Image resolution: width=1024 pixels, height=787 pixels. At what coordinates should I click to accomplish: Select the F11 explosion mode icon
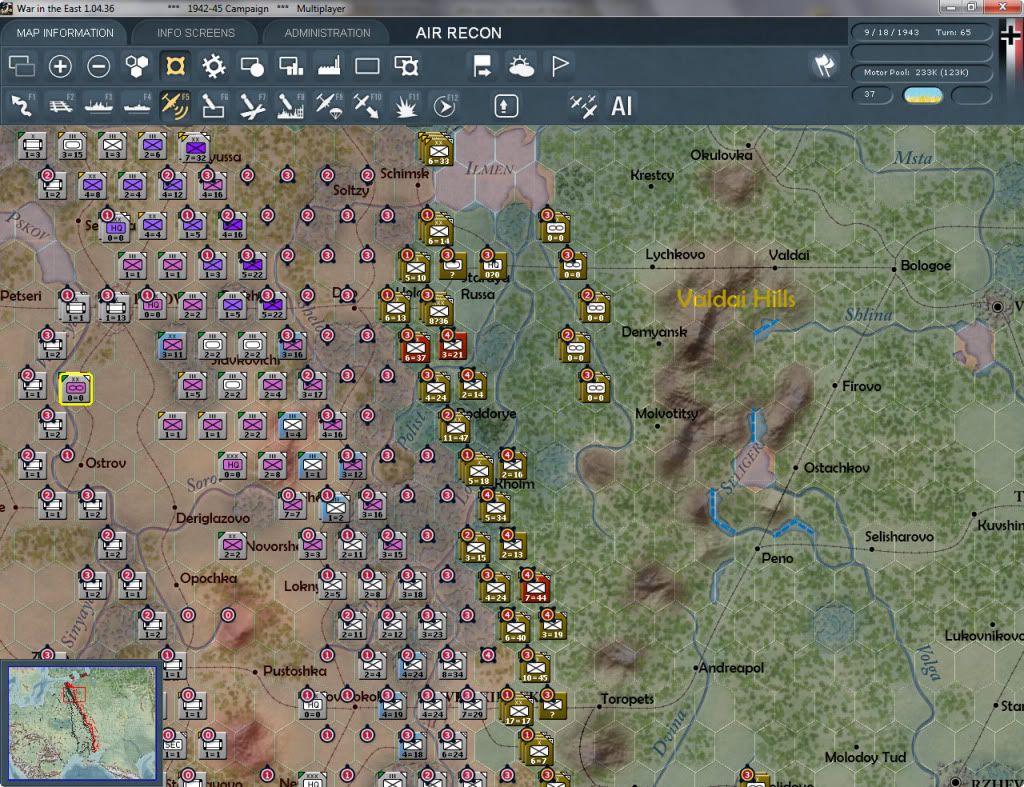coord(406,106)
